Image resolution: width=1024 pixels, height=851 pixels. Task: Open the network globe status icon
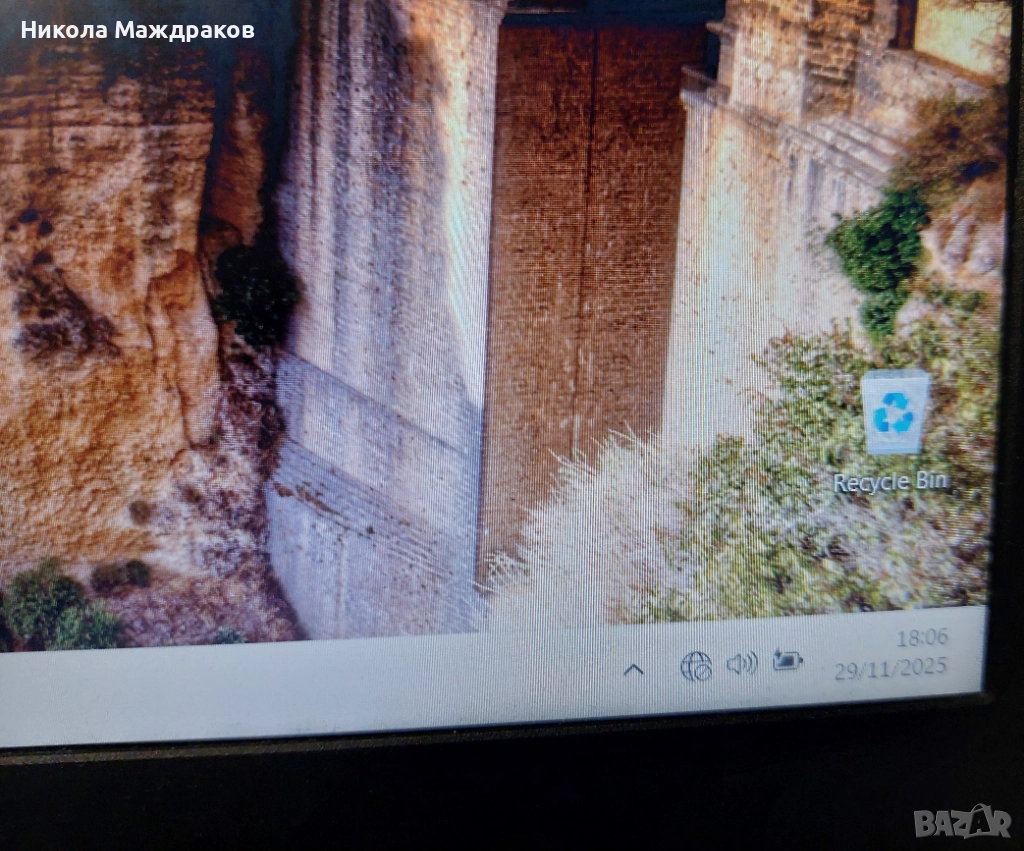(x=696, y=666)
